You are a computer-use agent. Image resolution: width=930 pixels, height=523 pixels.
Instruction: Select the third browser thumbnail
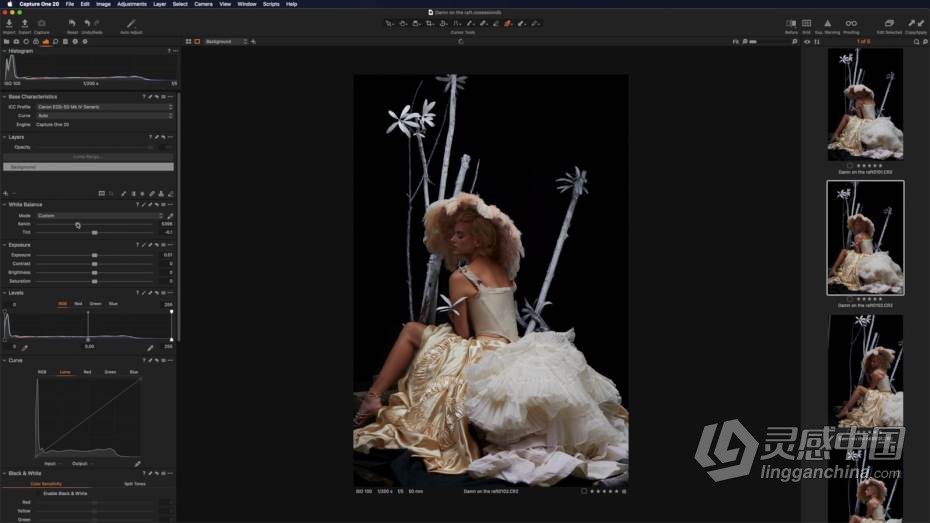[x=865, y=369]
